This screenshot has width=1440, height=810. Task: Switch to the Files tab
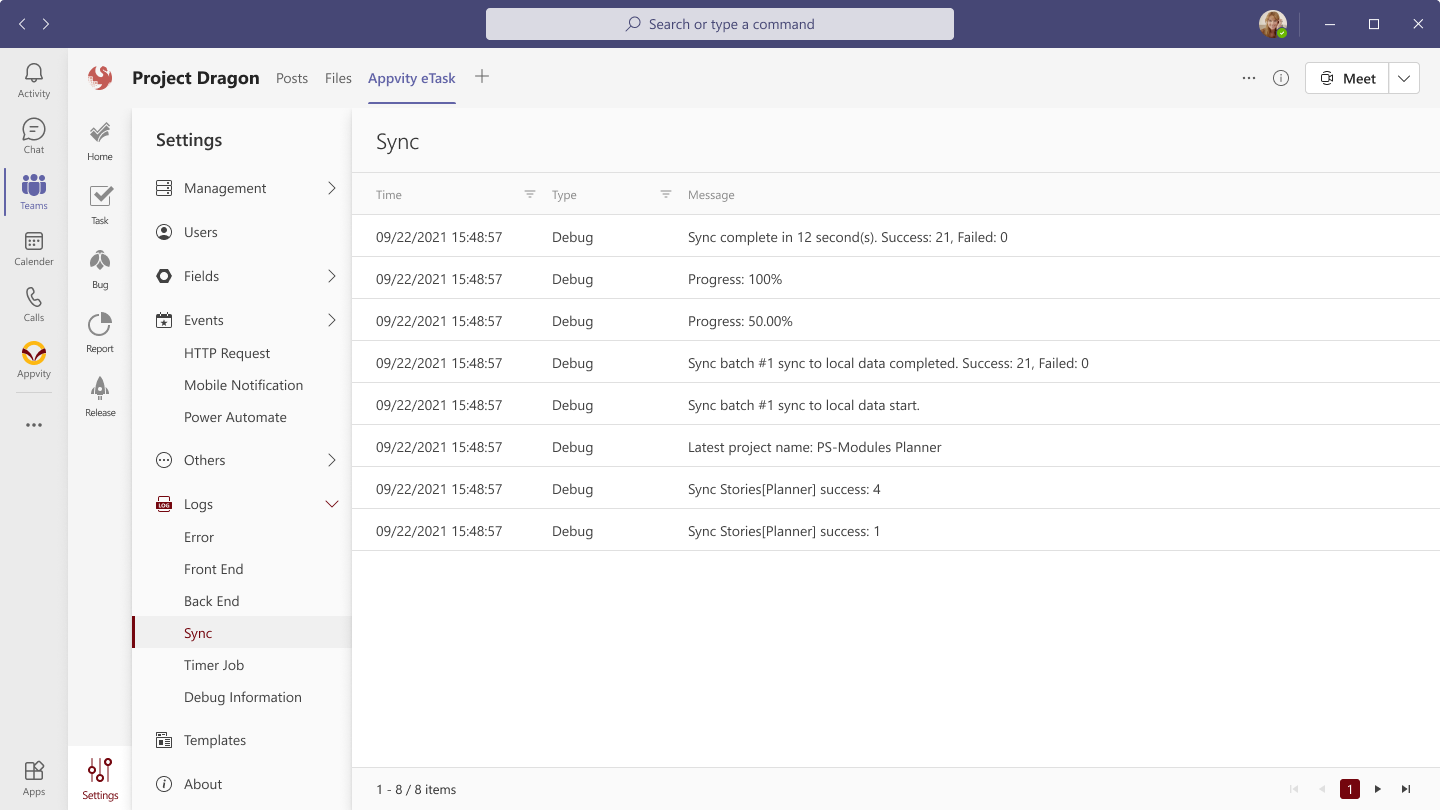338,78
